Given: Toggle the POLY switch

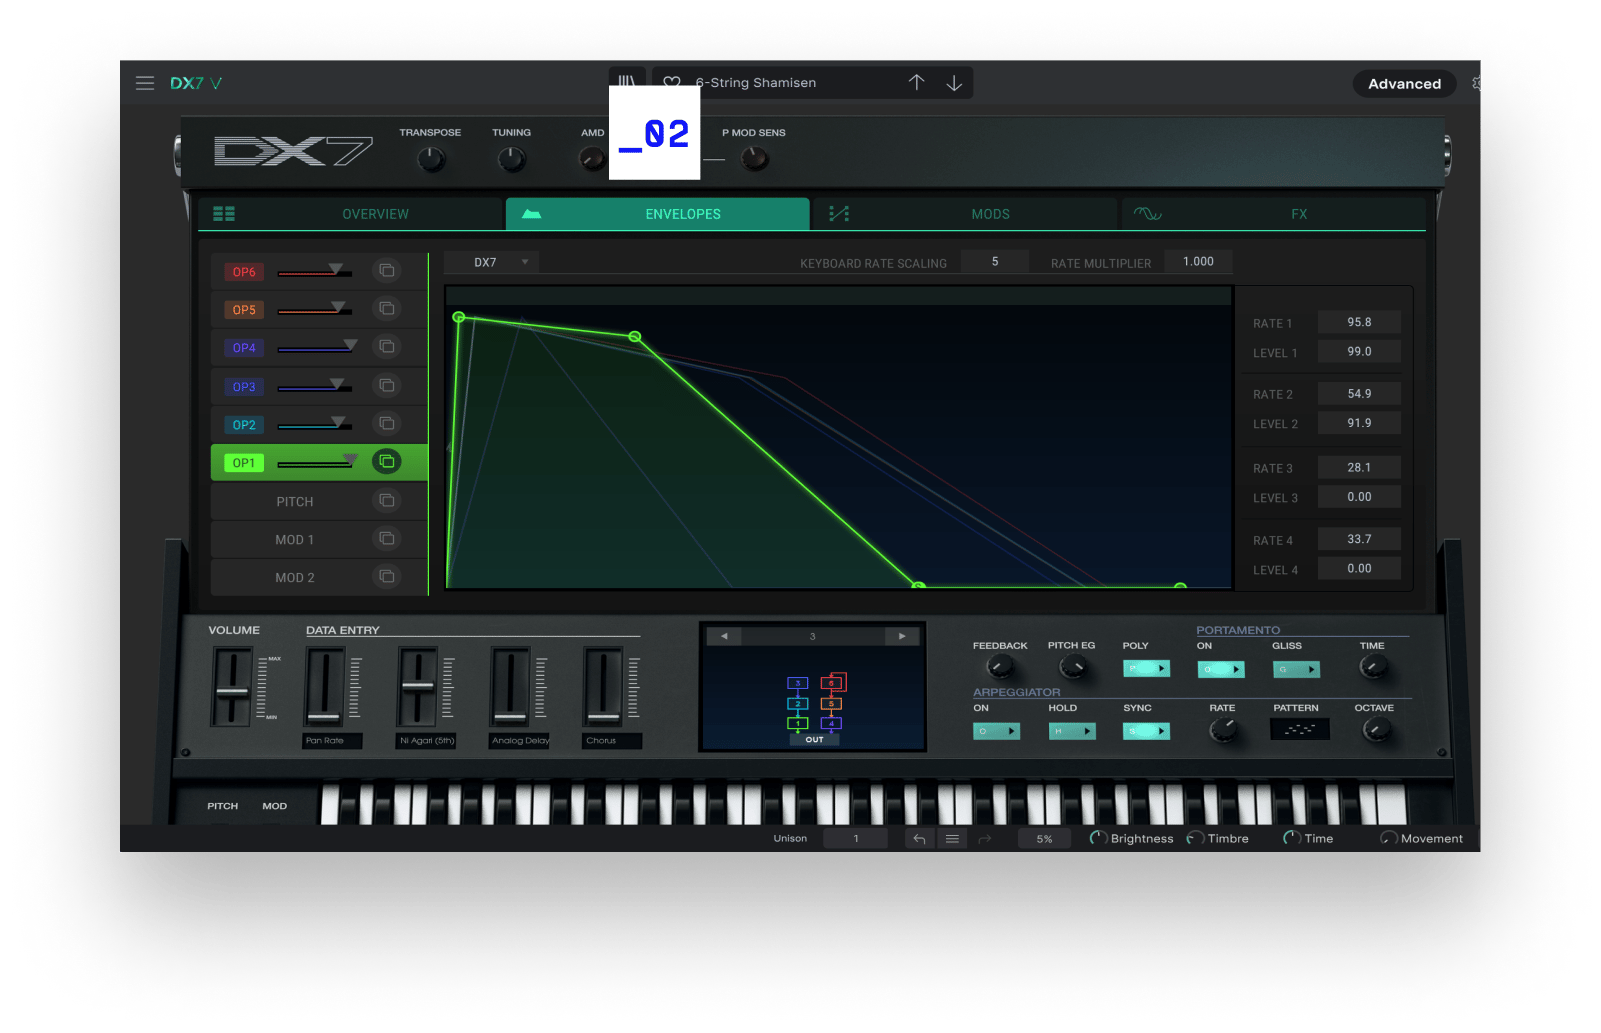Looking at the screenshot, I should [x=1146, y=669].
